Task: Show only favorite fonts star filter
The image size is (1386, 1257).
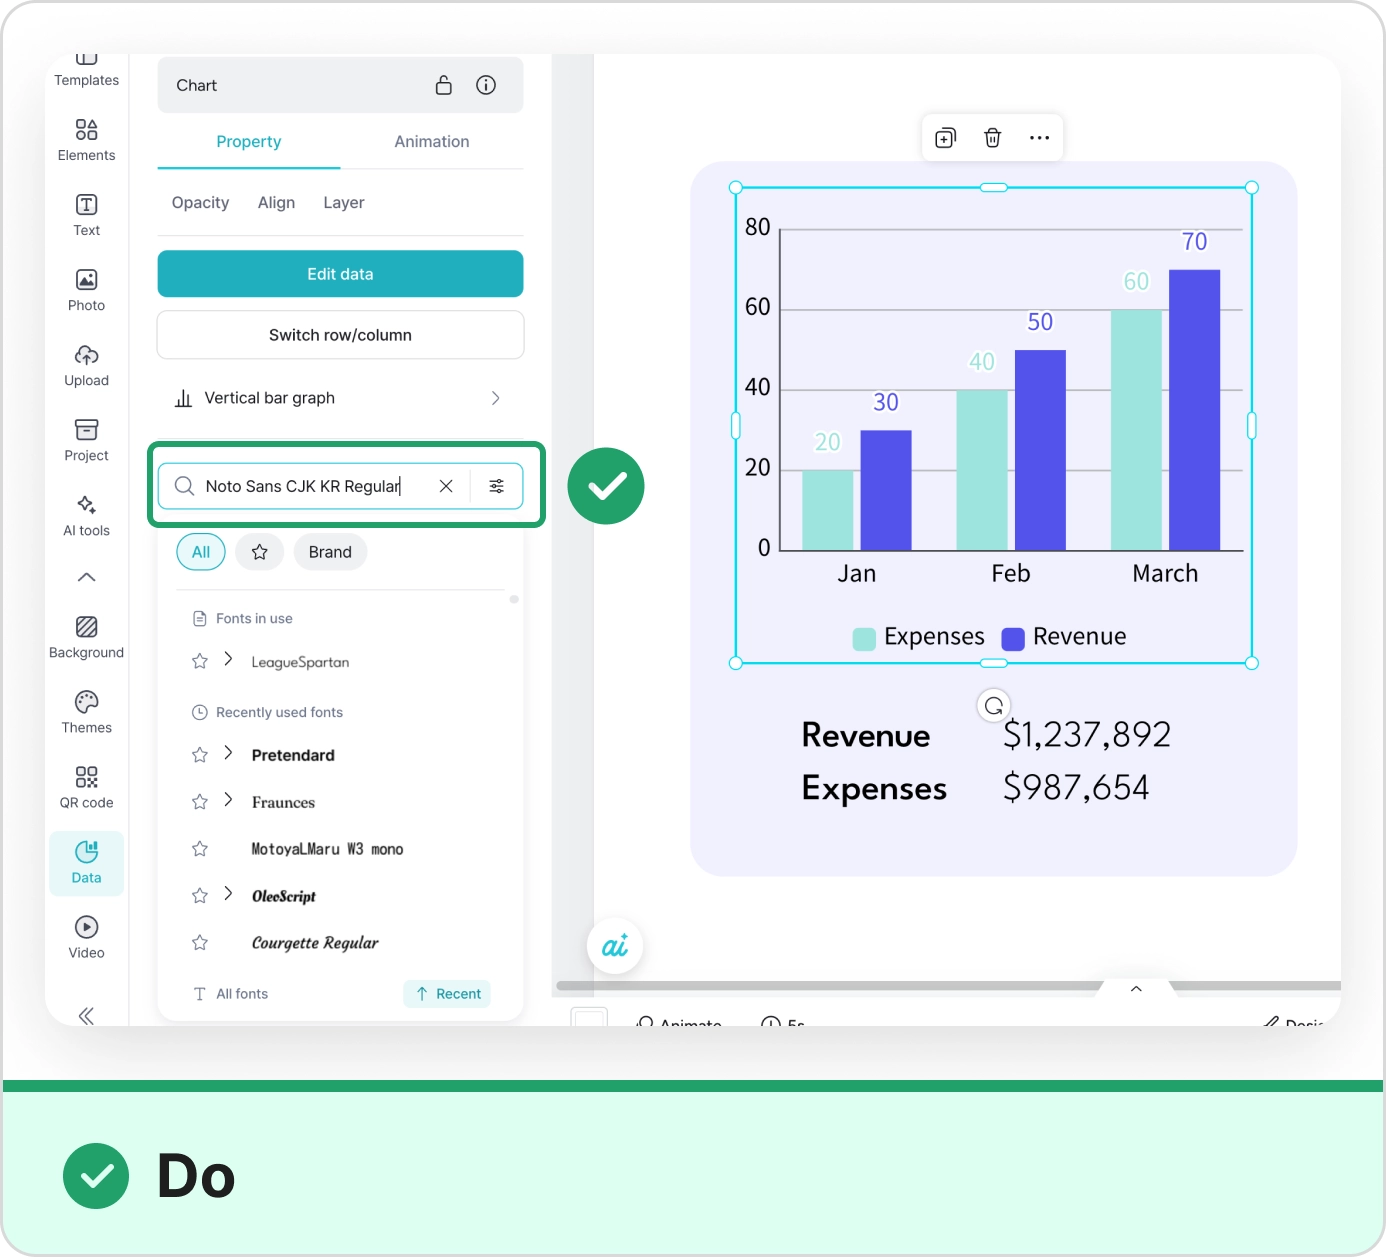Action: coord(260,552)
